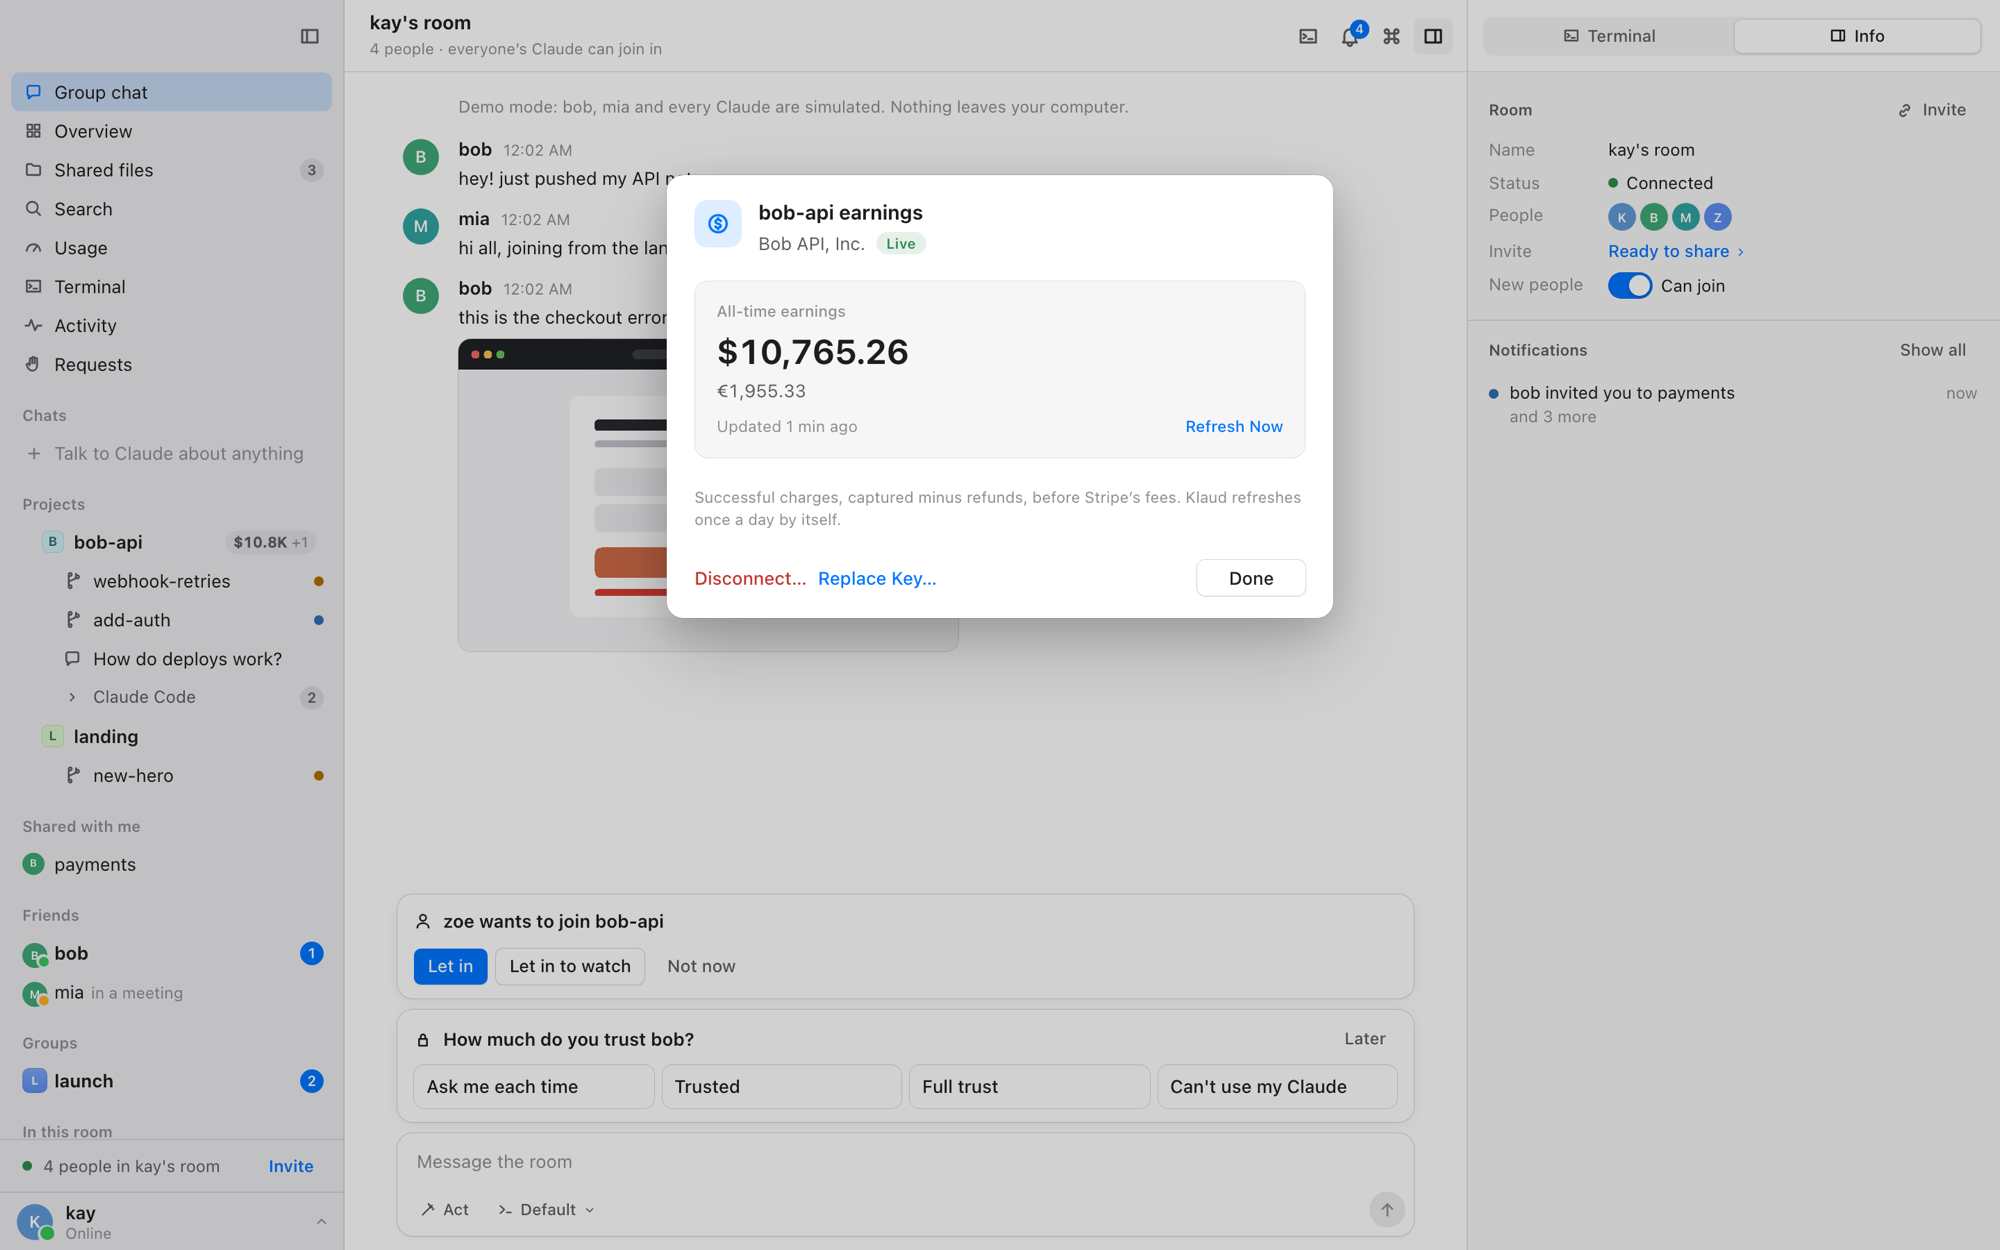The height and width of the screenshot is (1250, 2000).
Task: Click Disconnect… in the dialog
Action: tap(750, 579)
